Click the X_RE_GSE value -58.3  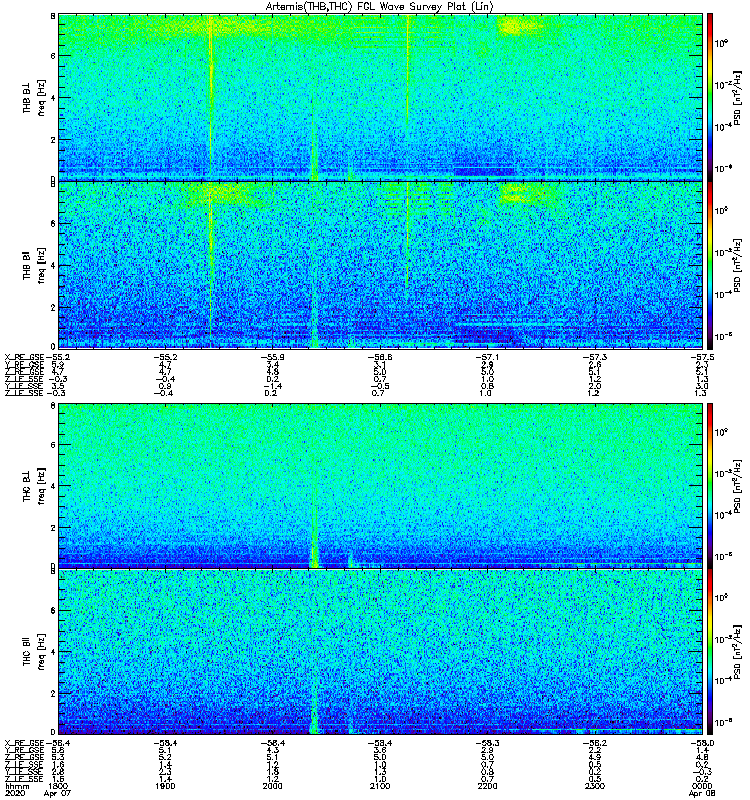487,743
